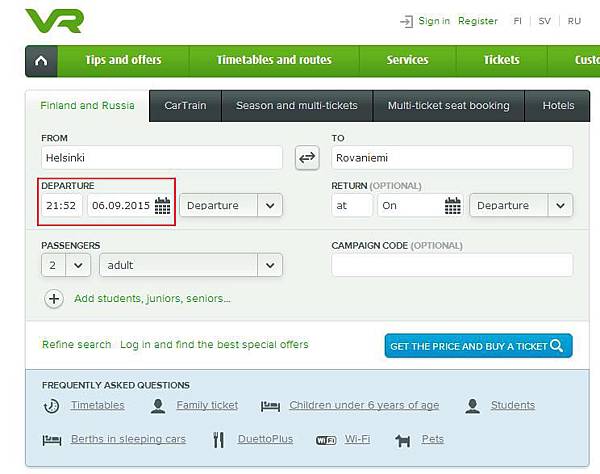Swap From and To stations
Image resolution: width=600 pixels, height=474 pixels.
tap(307, 158)
